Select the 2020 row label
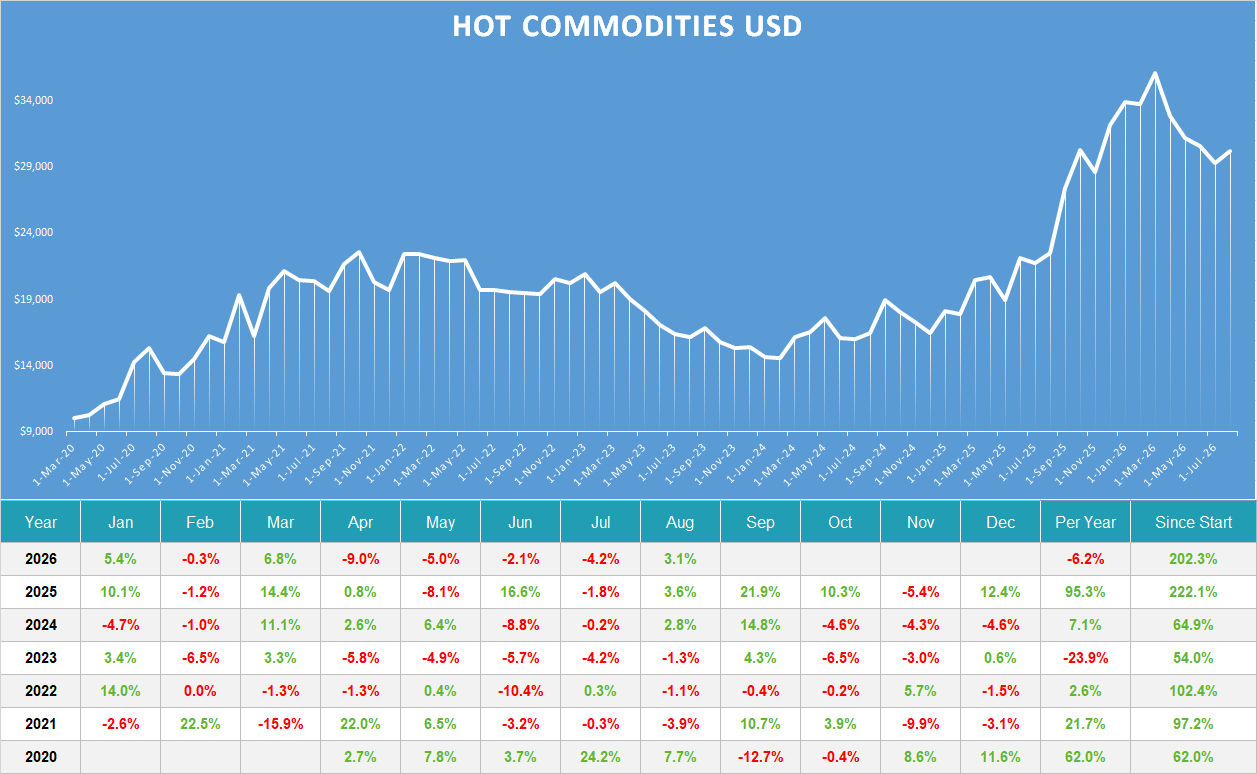Viewport: 1257px width, 774px height. 41,757
